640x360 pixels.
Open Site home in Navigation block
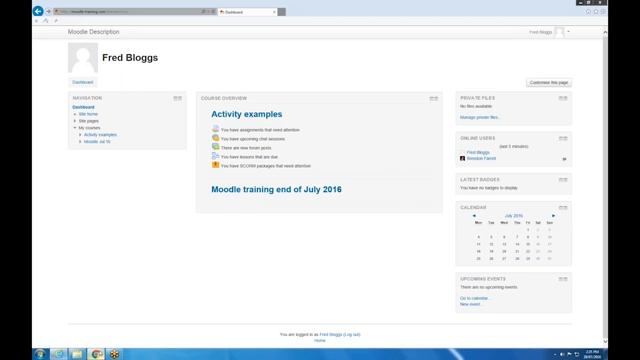[x=88, y=114]
